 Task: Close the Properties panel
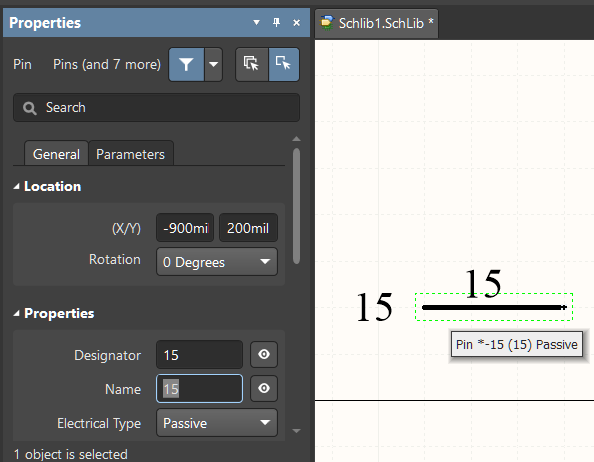tap(297, 23)
